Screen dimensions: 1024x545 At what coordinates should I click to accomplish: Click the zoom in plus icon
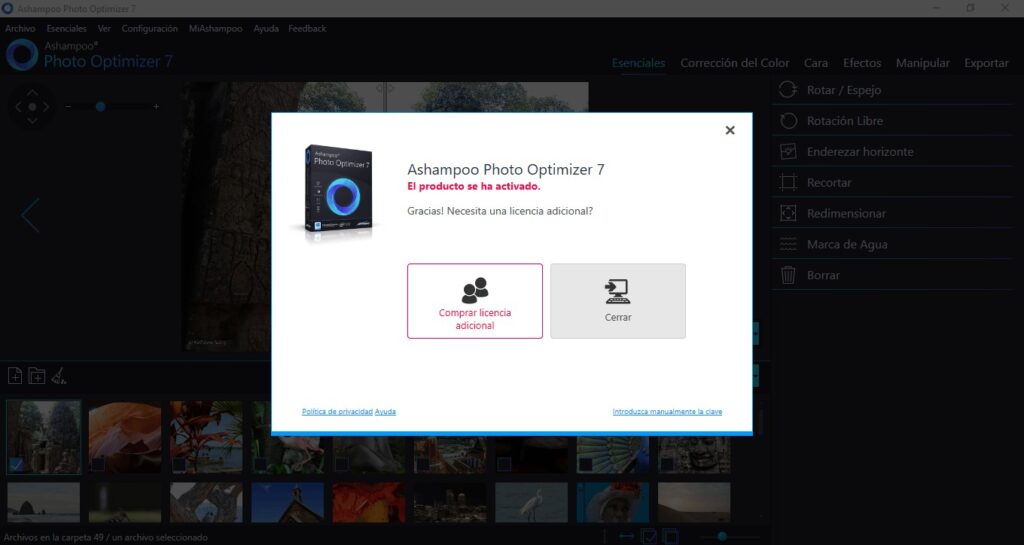pos(156,106)
